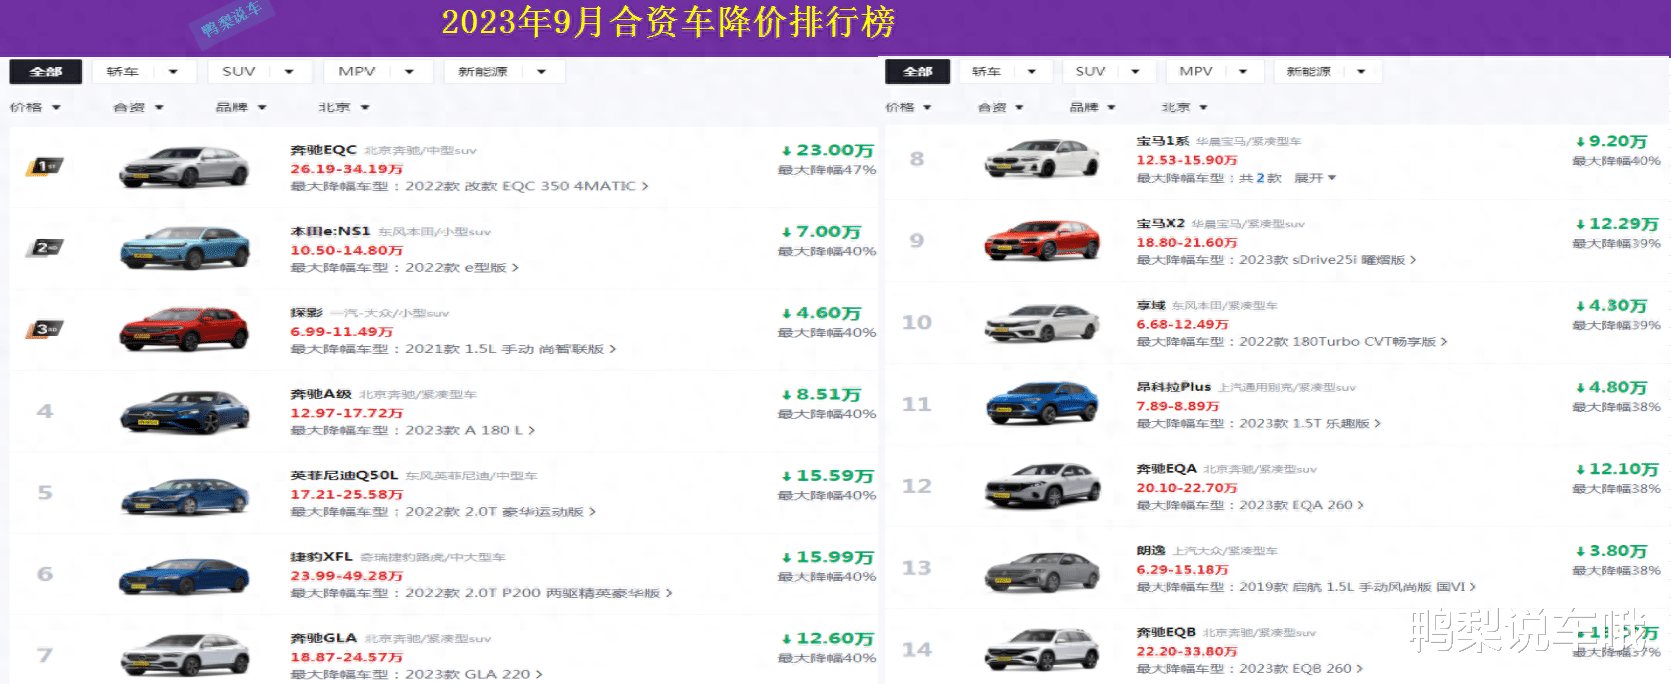The width and height of the screenshot is (1671, 684).
Task: Open 2019款 启航 1.5L 手动风尚版 link
Action: [x=1357, y=587]
